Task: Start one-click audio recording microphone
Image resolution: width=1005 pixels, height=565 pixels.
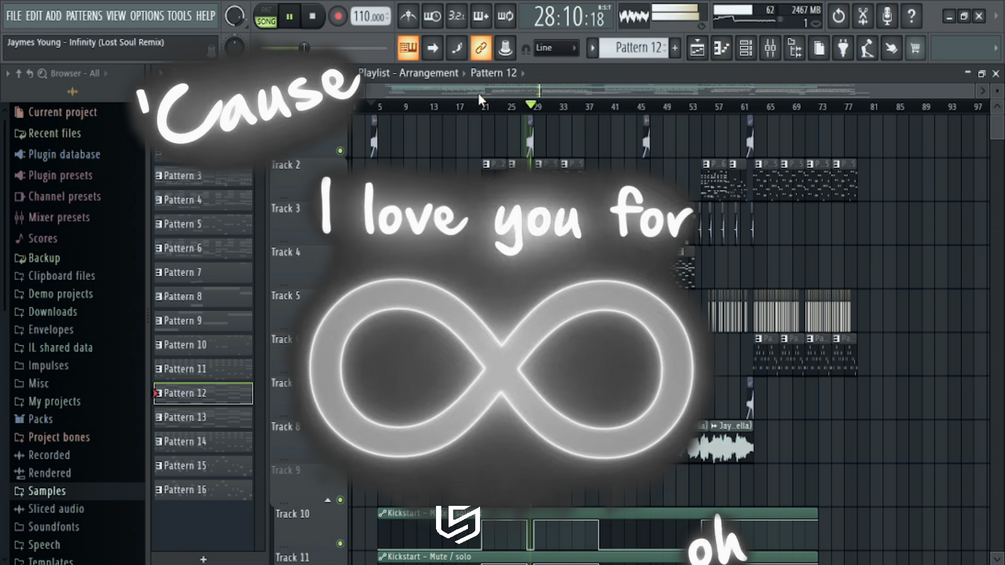Action: (x=887, y=16)
